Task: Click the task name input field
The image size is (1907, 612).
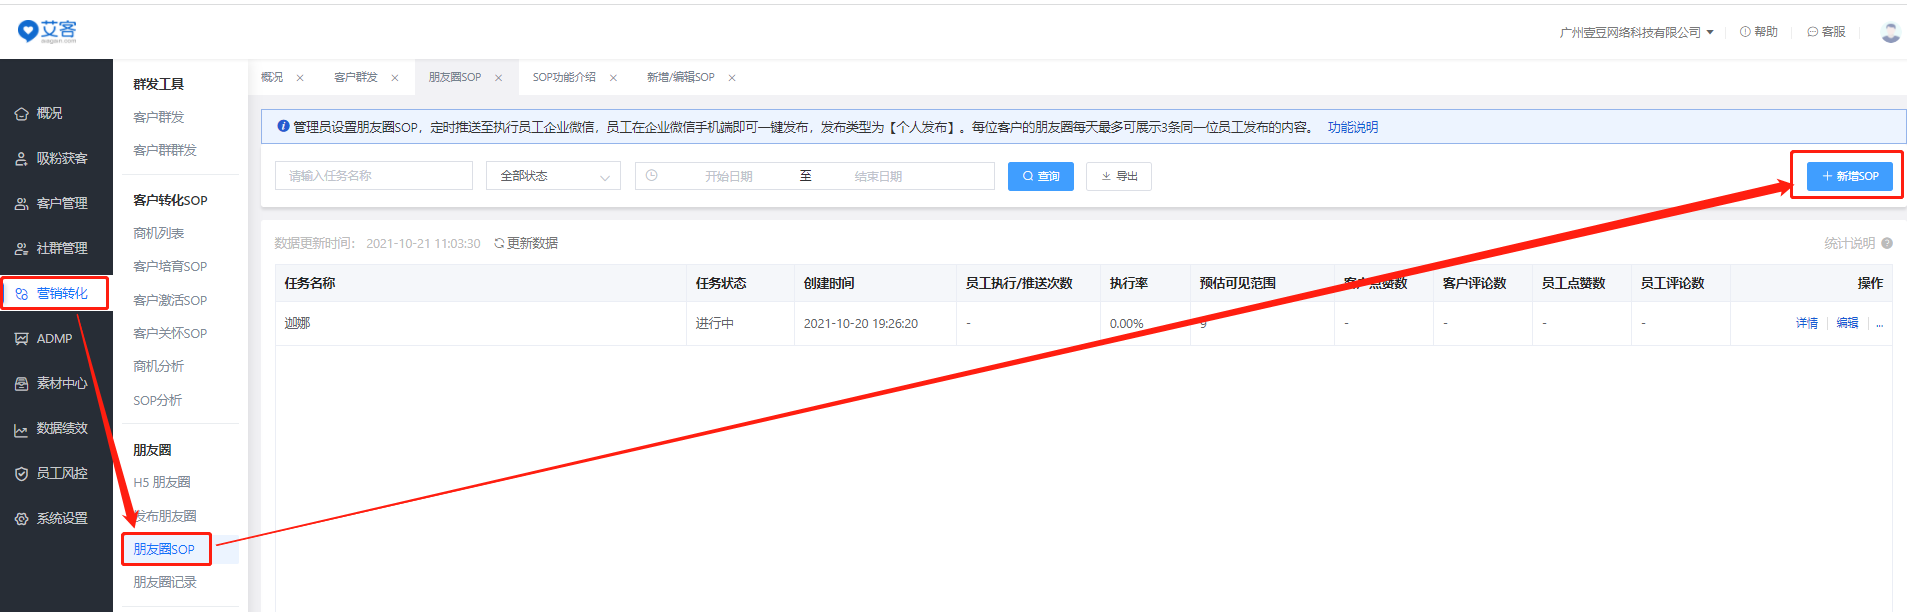Action: (373, 176)
